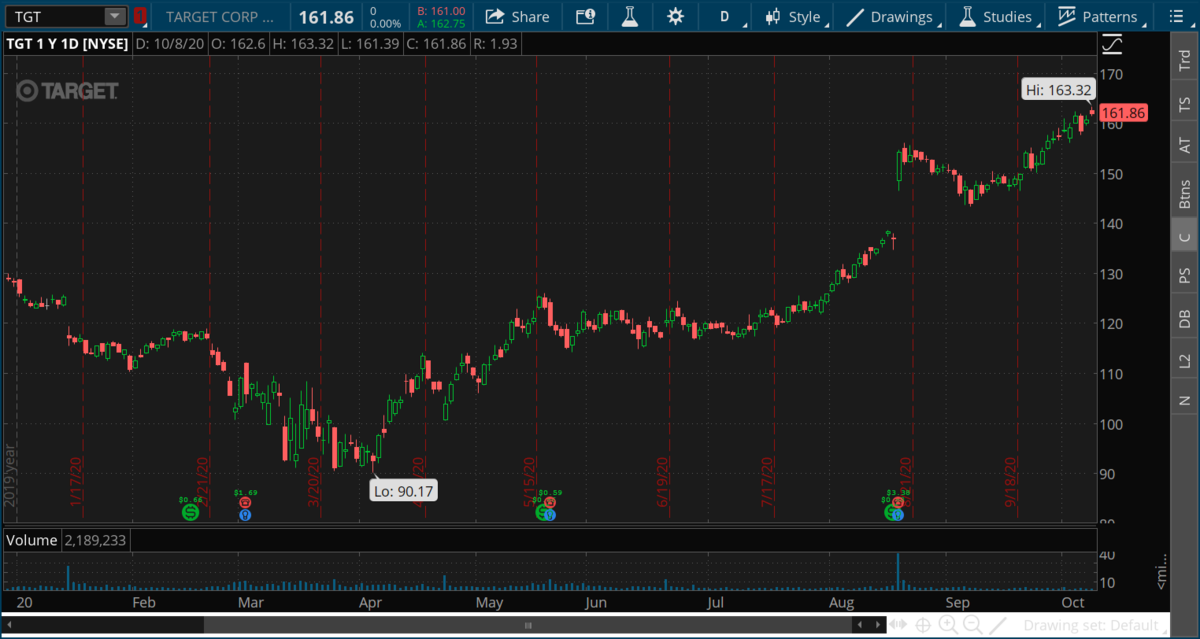Zoom in using the magnifier plus icon
This screenshot has height=639, width=1200.
(x=947, y=626)
